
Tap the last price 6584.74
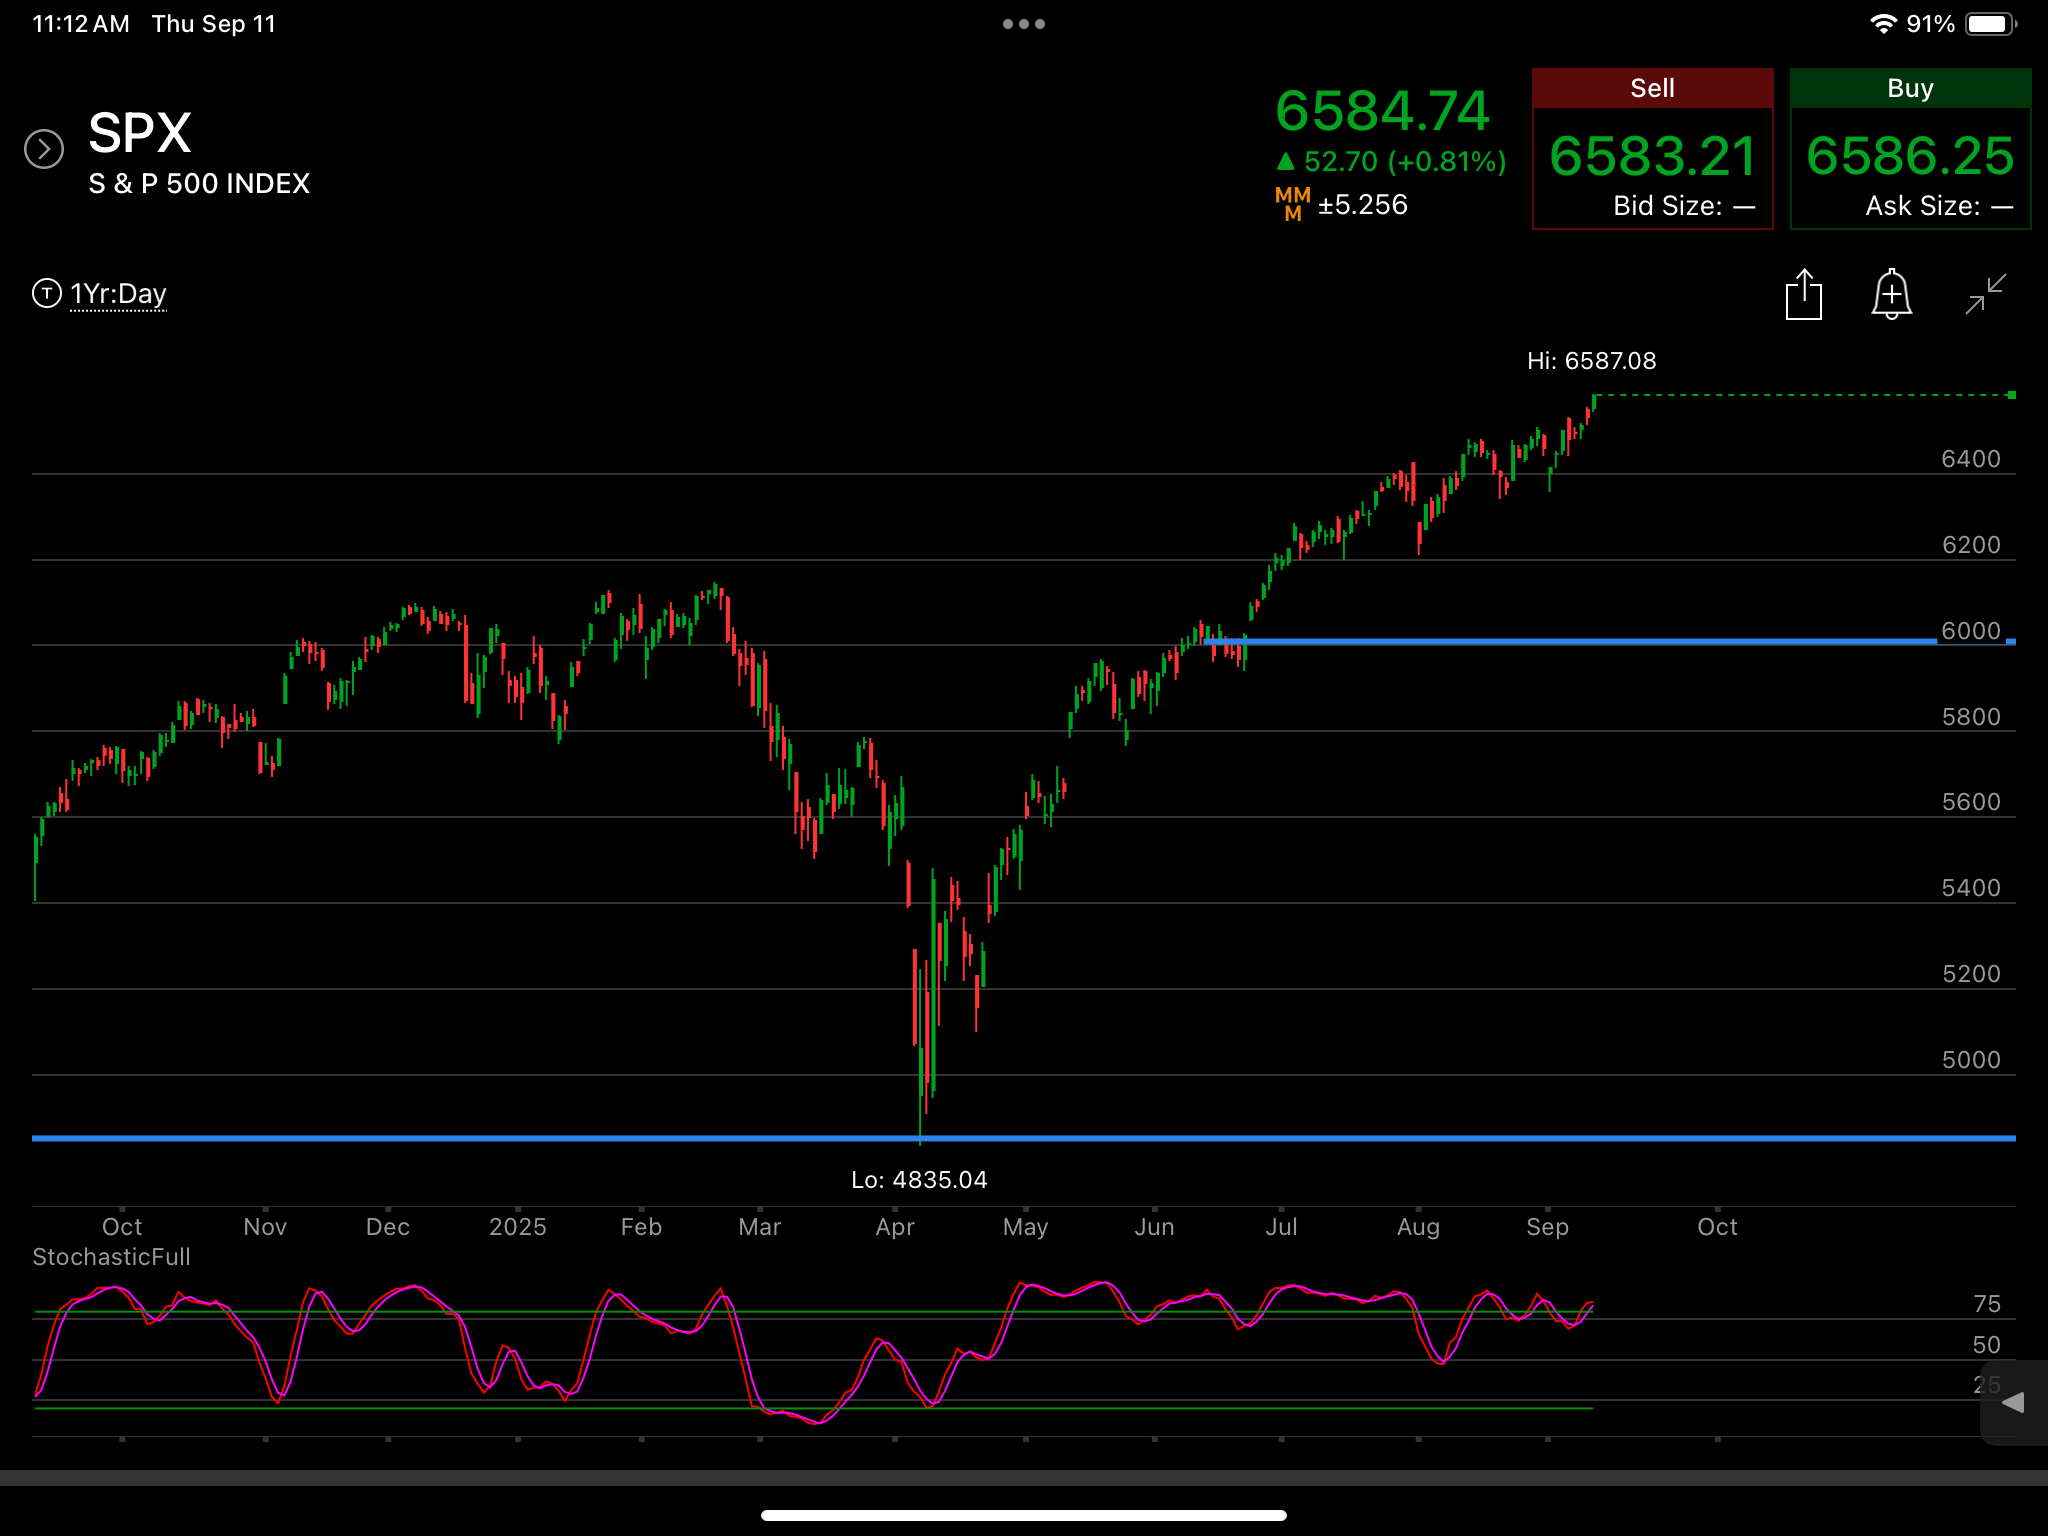1382,110
